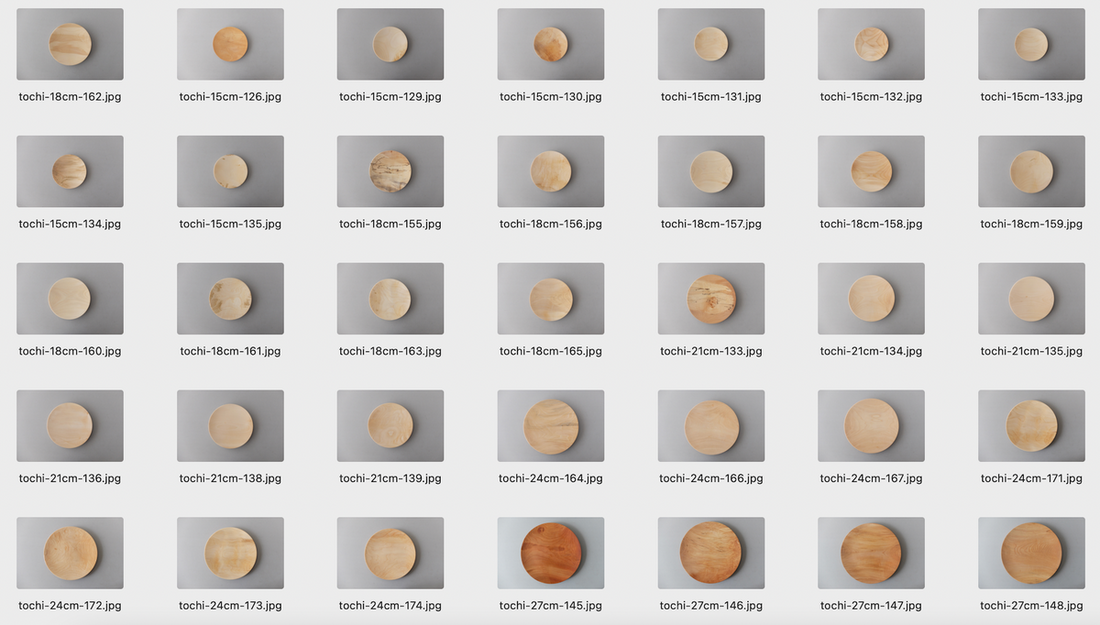Click the tochi-18cm-159.jpg thumbnail
Screen dimensions: 1100x625
pos(1031,172)
